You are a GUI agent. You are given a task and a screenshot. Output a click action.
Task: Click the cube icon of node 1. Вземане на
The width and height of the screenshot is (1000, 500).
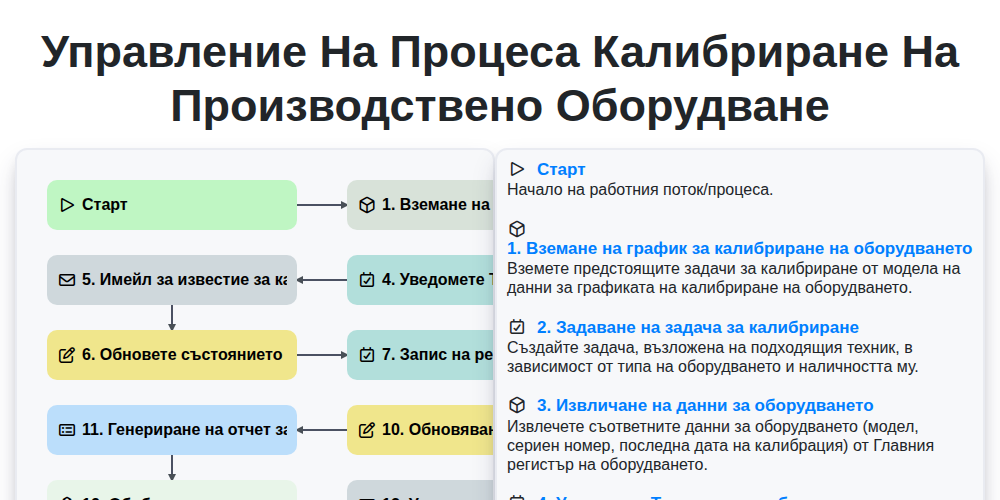coord(367,205)
